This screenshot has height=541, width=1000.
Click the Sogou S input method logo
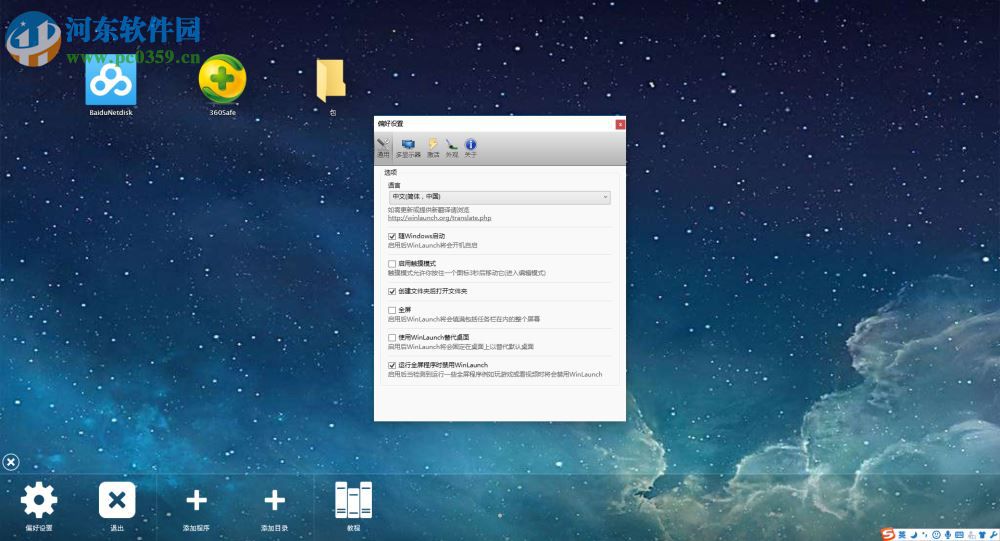(x=888, y=535)
